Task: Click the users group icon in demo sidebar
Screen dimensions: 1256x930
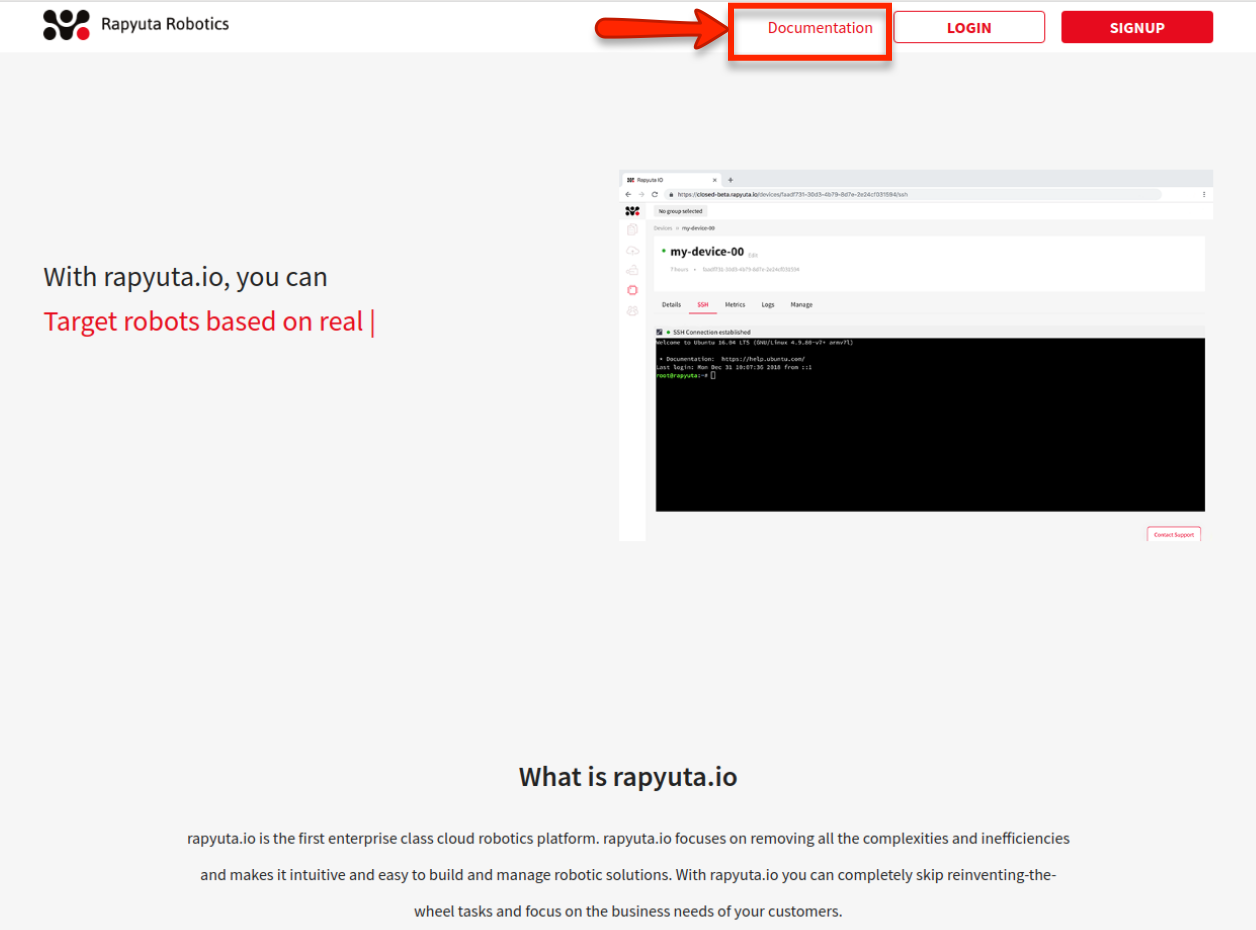Action: (632, 311)
